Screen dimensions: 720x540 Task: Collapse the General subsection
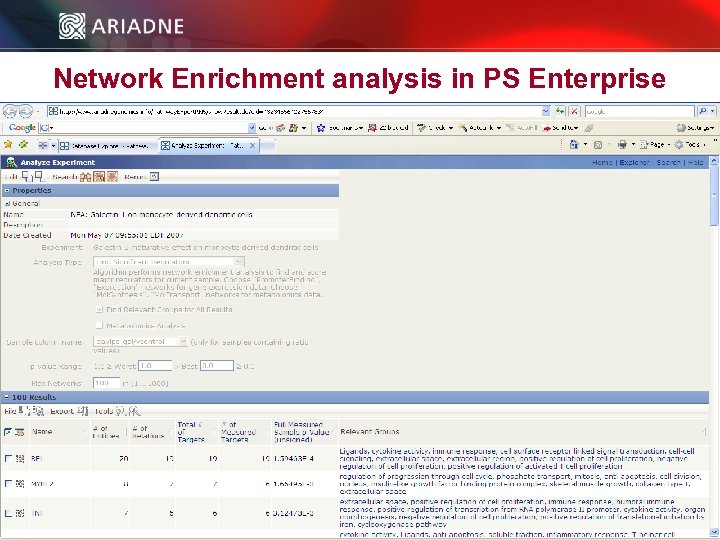[7, 203]
